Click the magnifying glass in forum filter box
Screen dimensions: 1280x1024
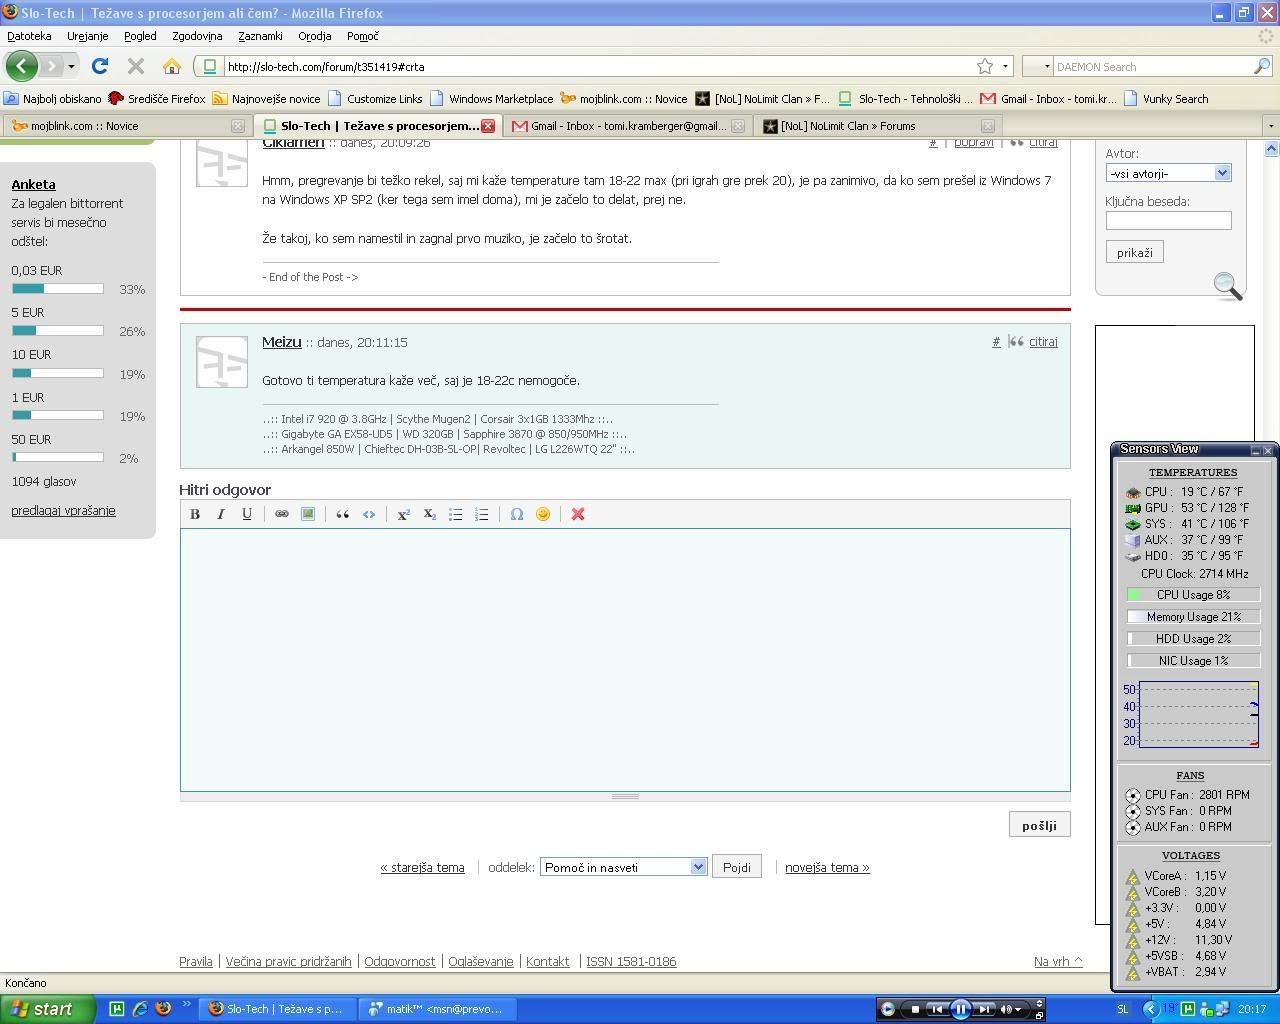(x=1228, y=286)
